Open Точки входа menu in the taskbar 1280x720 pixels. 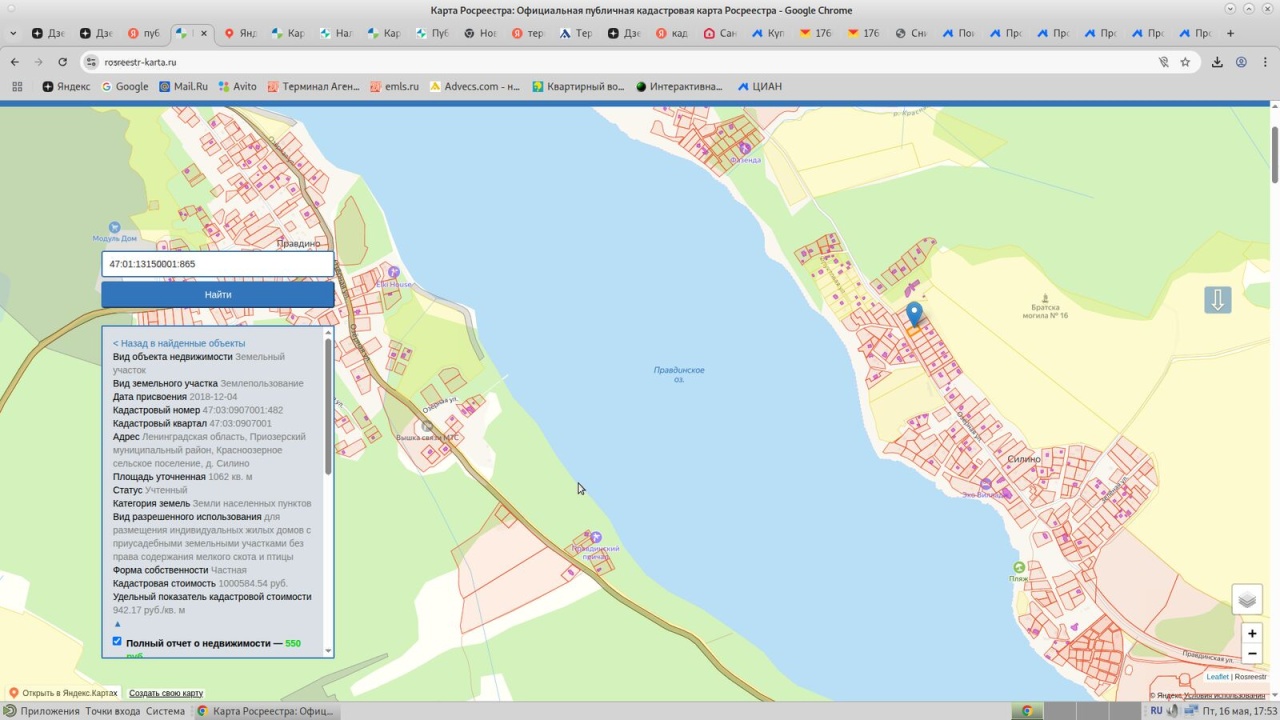pyautogui.click(x=113, y=711)
